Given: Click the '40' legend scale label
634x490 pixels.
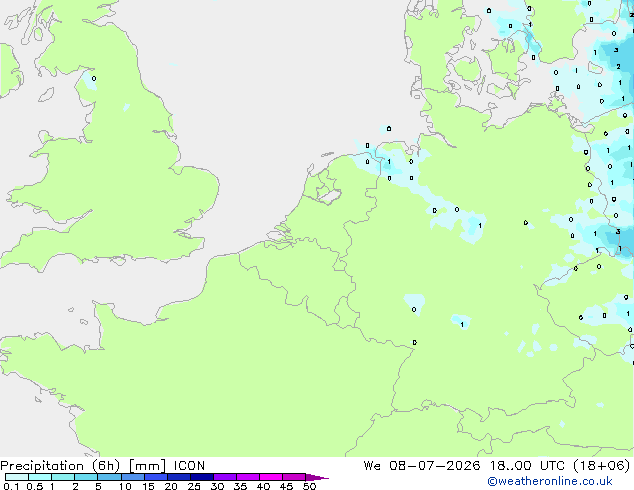Looking at the screenshot, I should 263,486.
